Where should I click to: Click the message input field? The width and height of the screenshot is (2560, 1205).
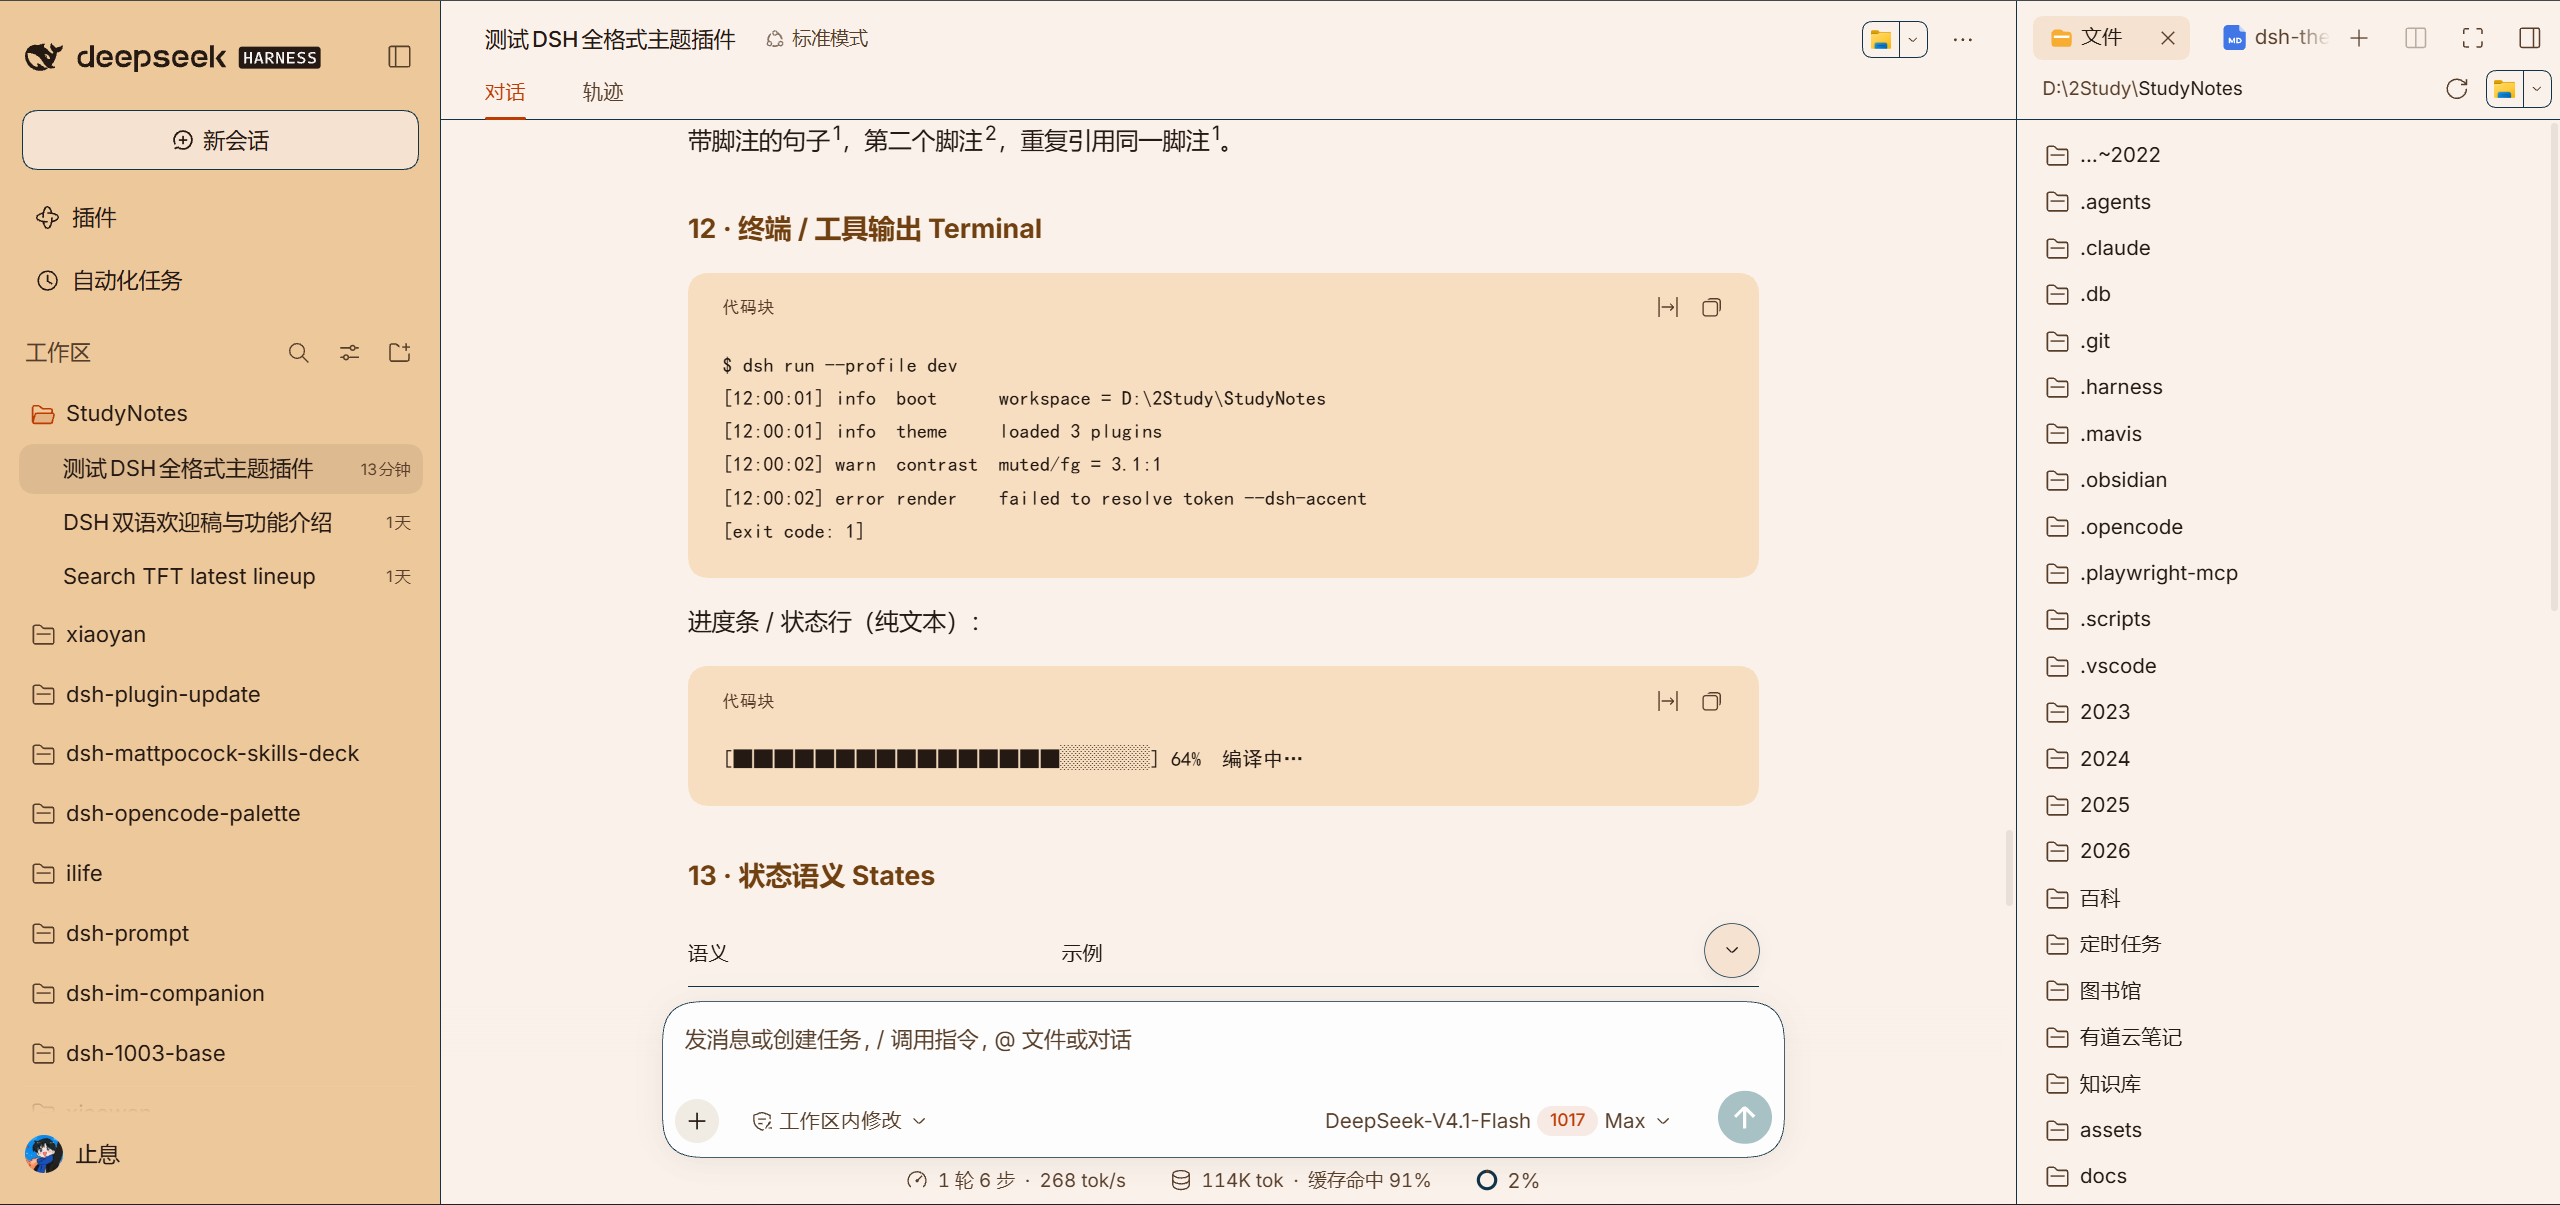[x=1222, y=1041]
